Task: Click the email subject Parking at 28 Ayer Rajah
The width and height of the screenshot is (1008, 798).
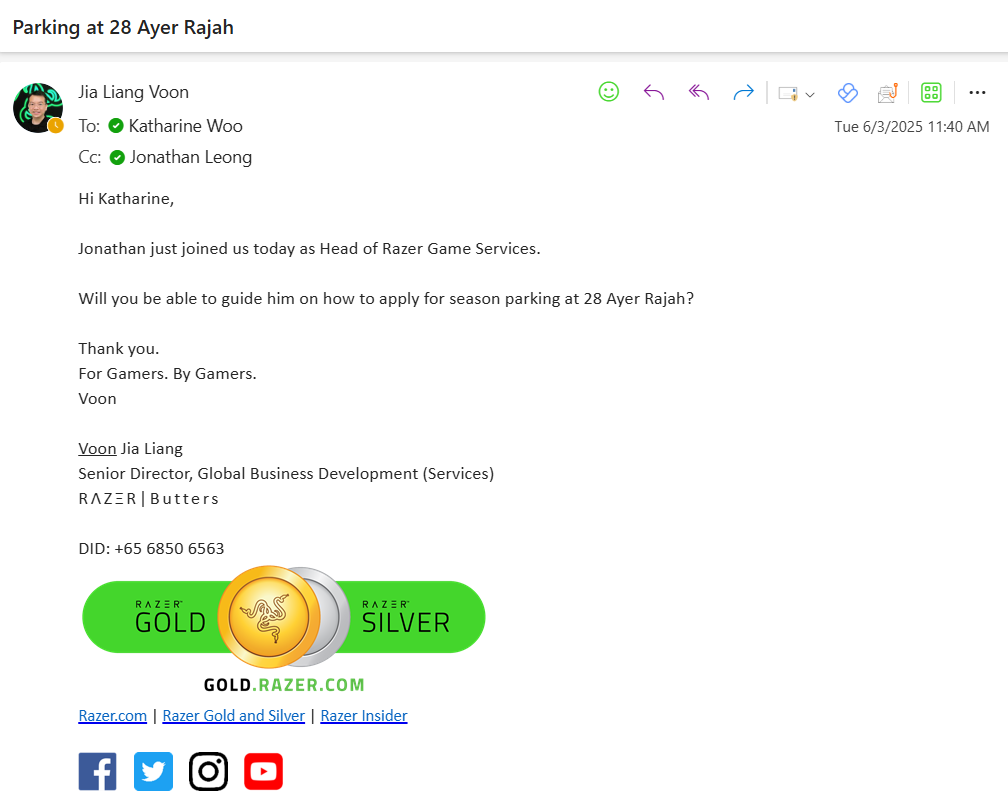Action: point(123,28)
